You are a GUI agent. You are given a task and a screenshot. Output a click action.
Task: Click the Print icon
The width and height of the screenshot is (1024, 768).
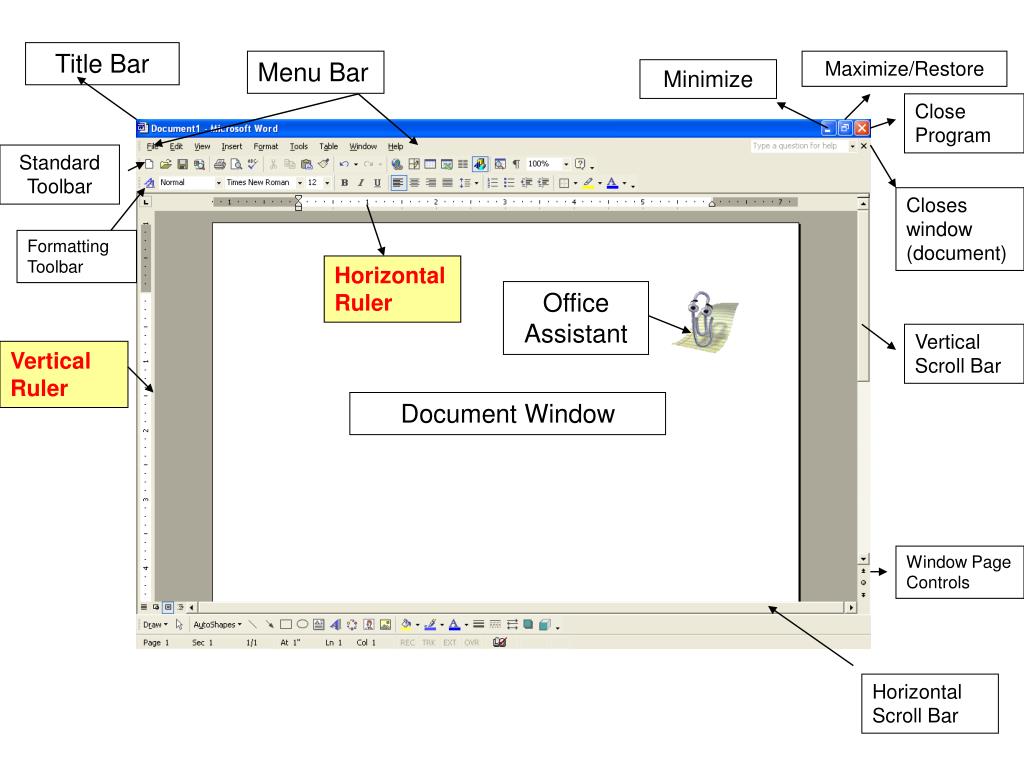click(x=219, y=164)
